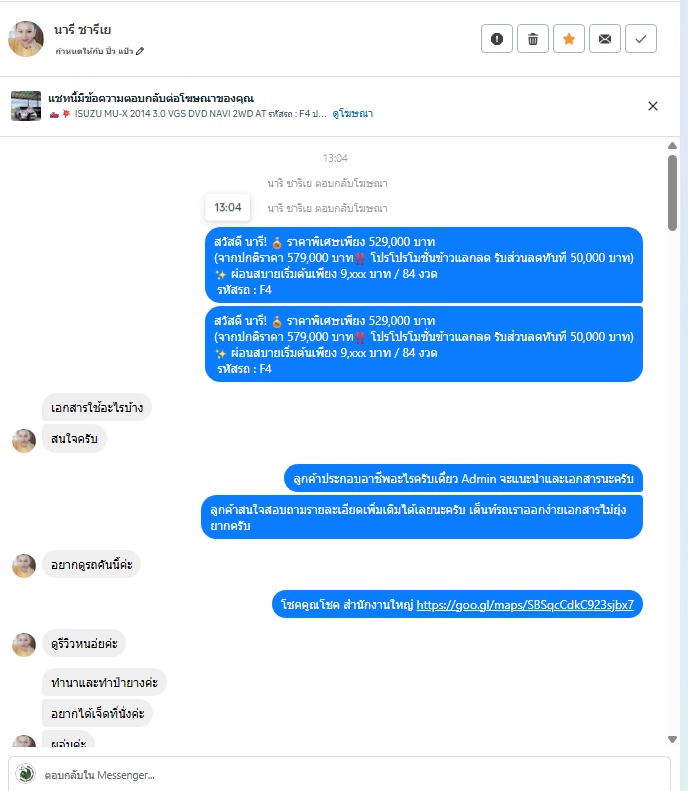Mark conversation as unread via envelope icon
The height and width of the screenshot is (791, 688).
click(x=605, y=39)
